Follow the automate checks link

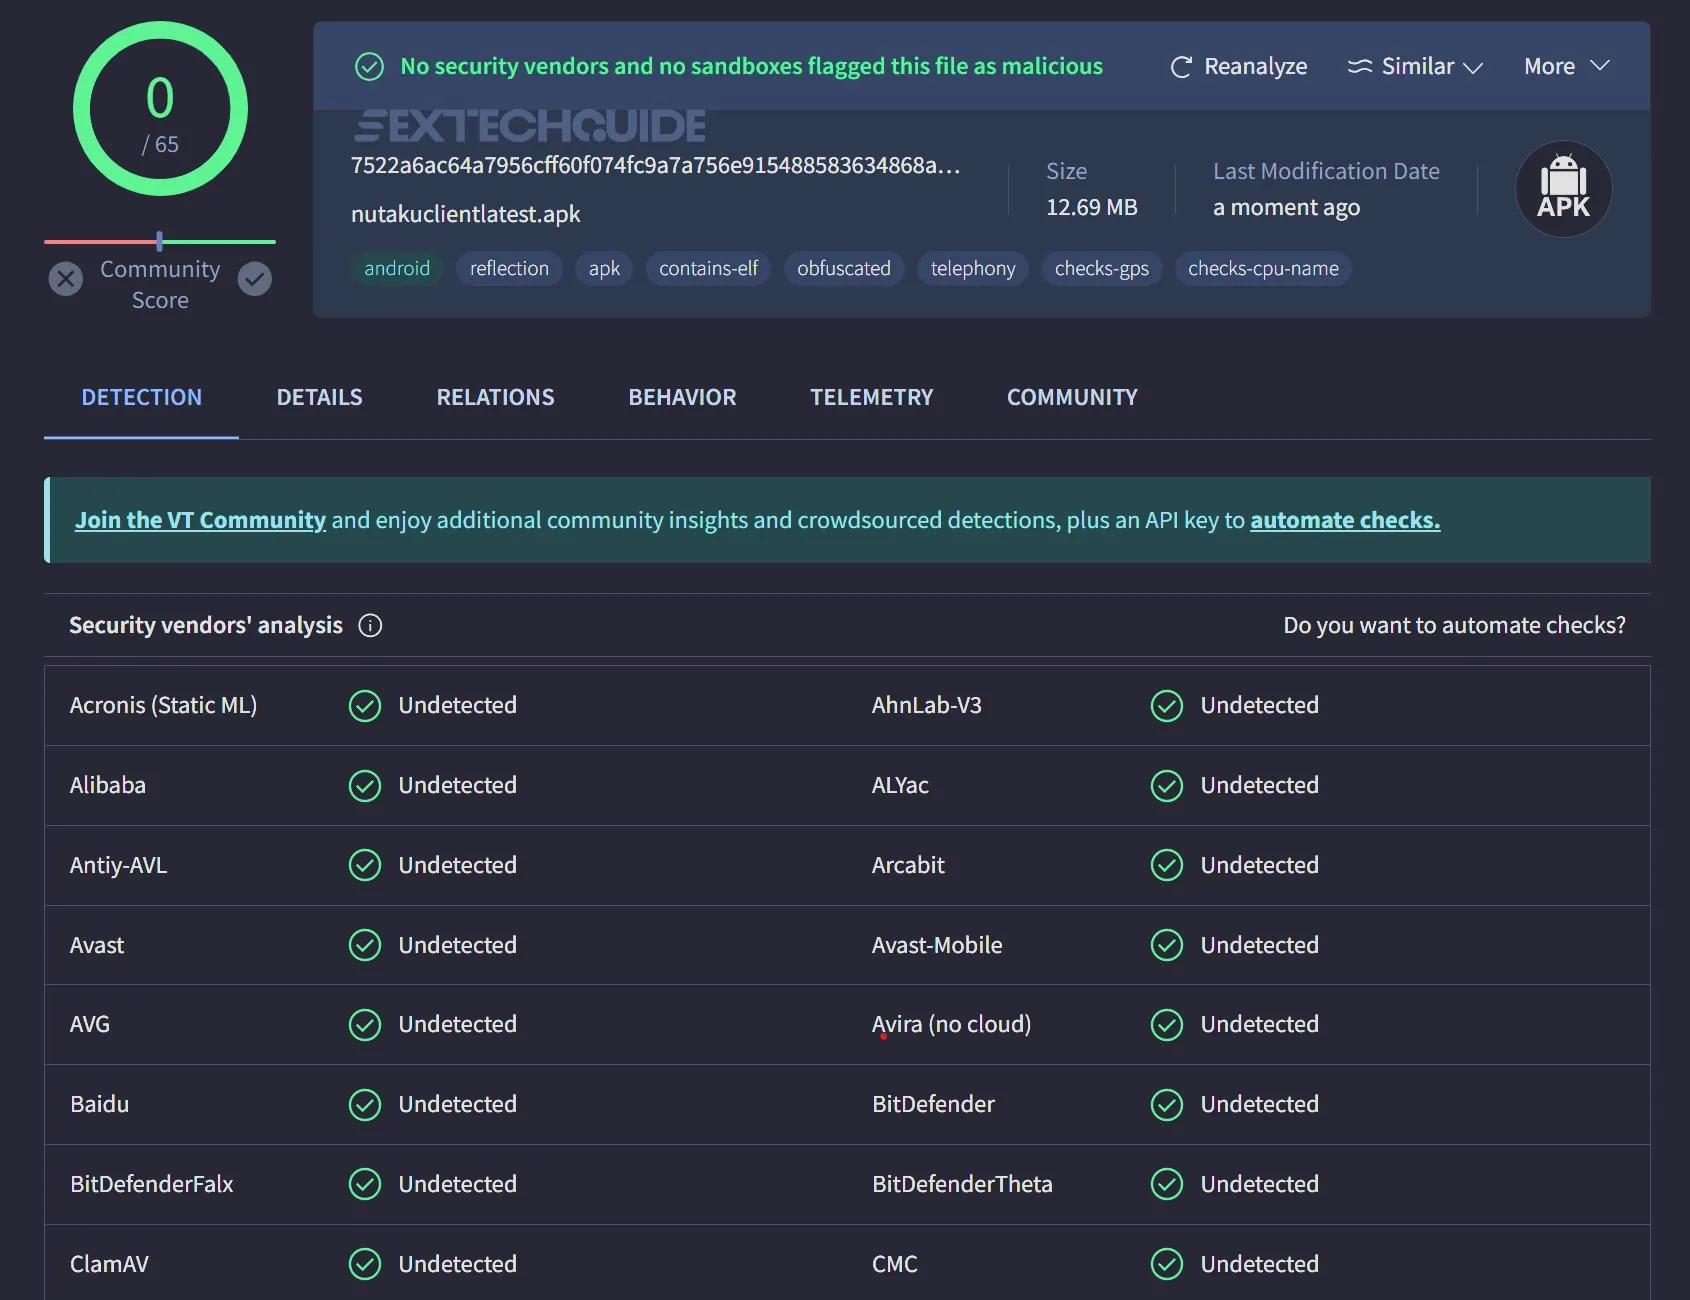coord(1345,520)
